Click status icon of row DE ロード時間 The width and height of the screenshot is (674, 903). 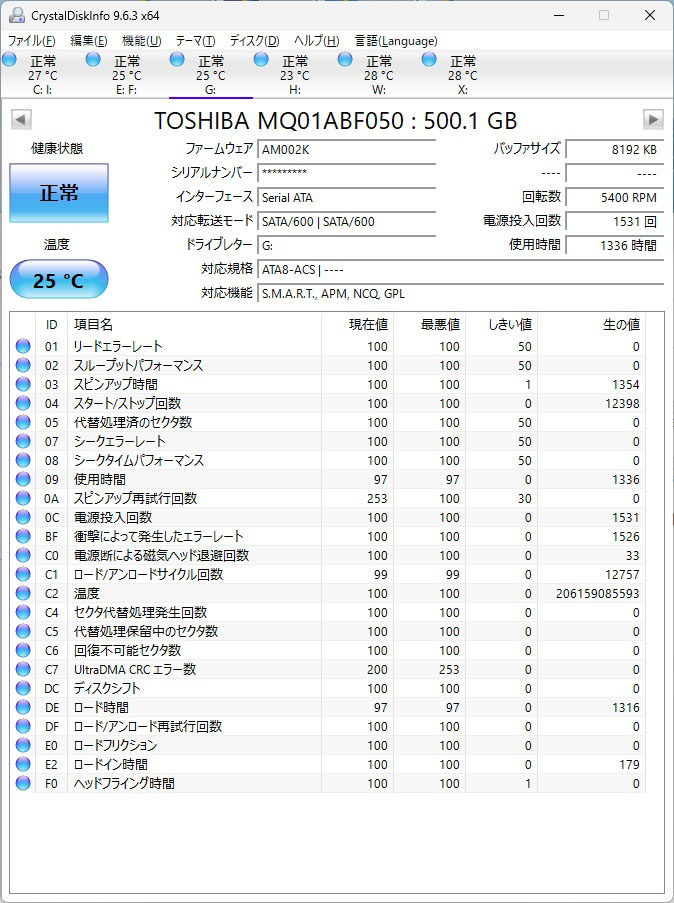click(23, 707)
